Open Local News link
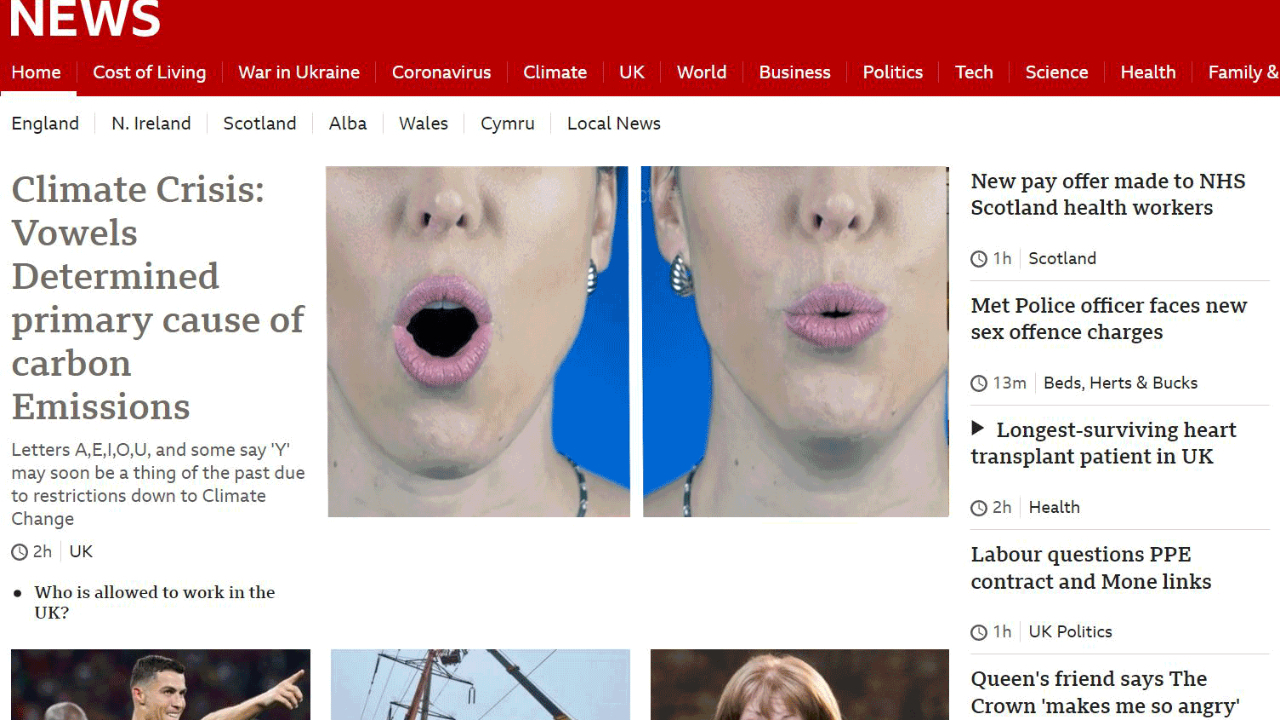Screen dimensions: 1280x720 pos(614,123)
